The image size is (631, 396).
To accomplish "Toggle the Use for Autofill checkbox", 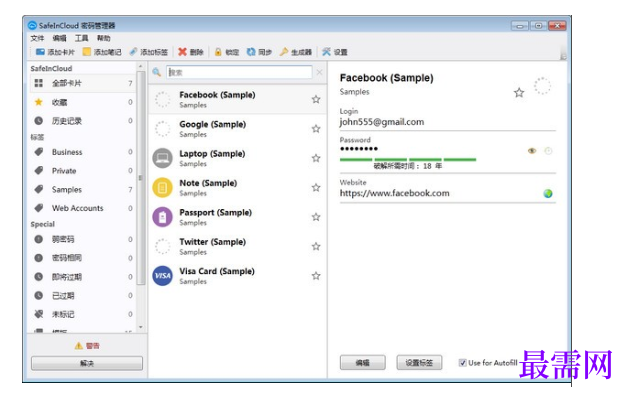I will (x=463, y=363).
